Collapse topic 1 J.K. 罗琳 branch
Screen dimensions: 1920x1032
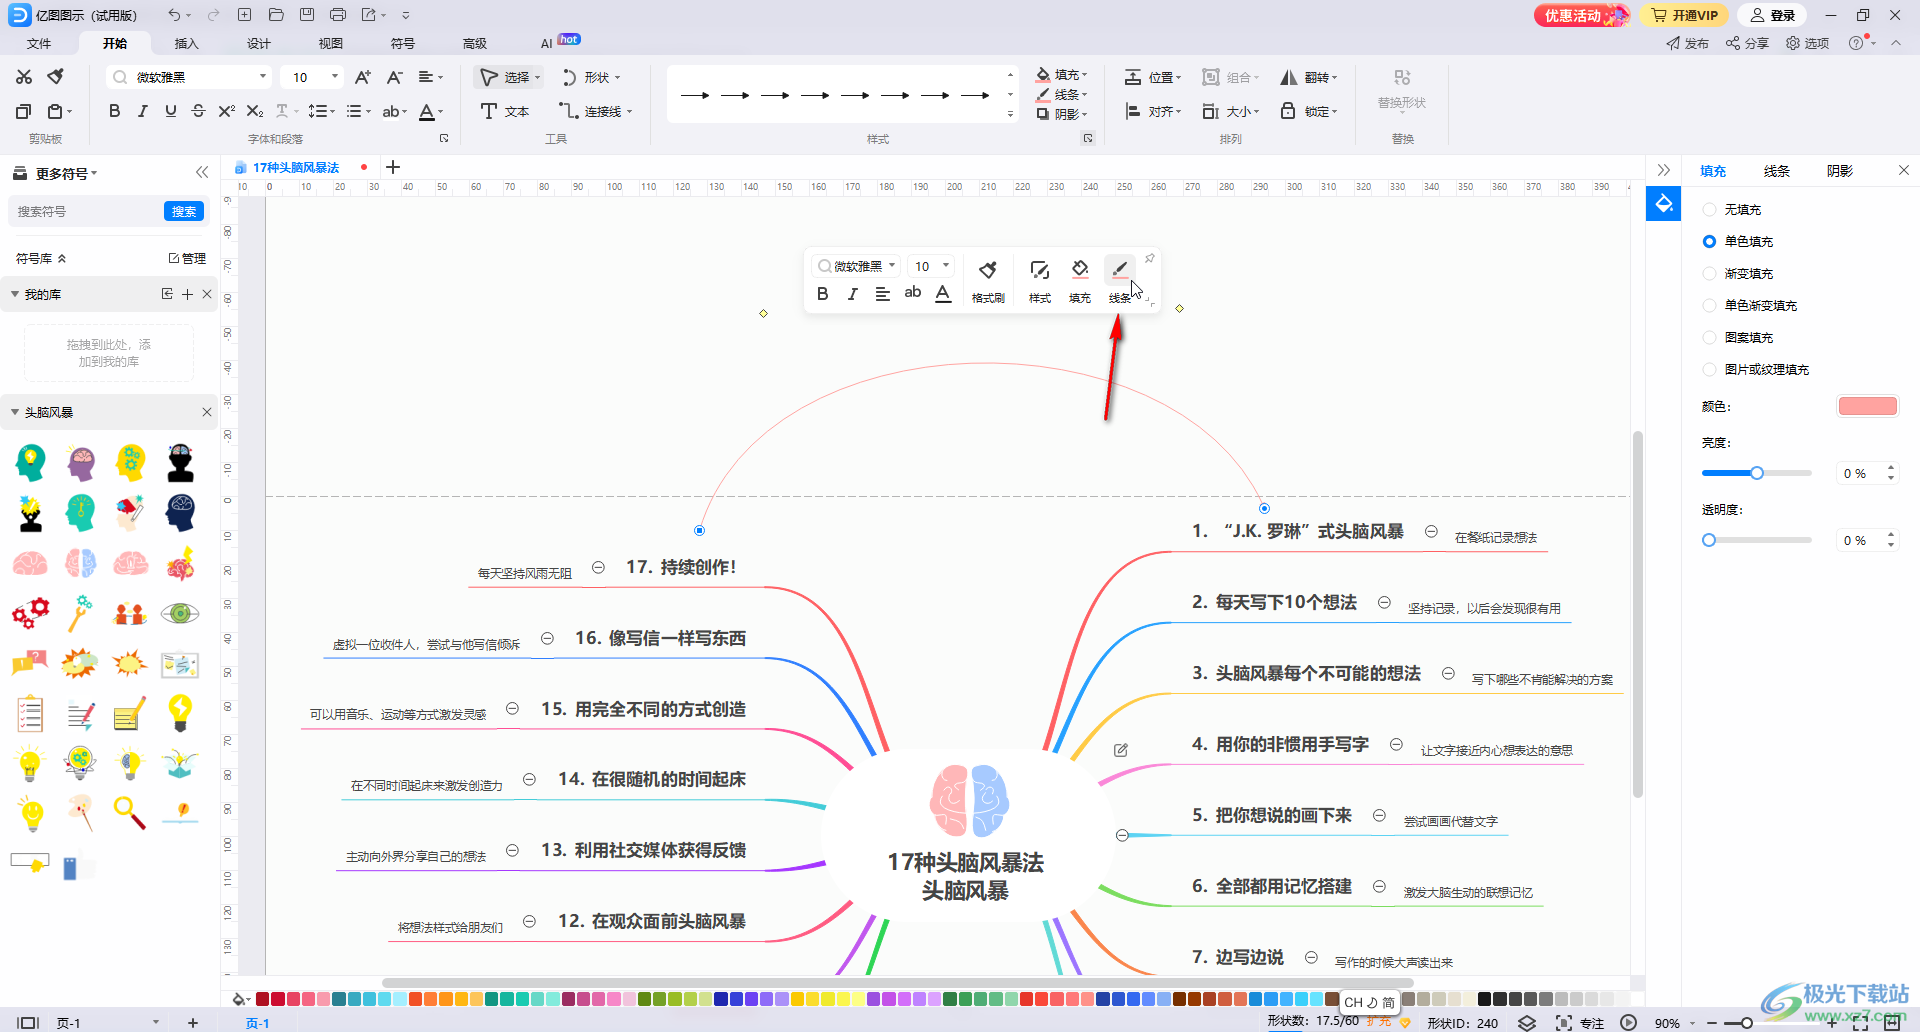[1431, 531]
